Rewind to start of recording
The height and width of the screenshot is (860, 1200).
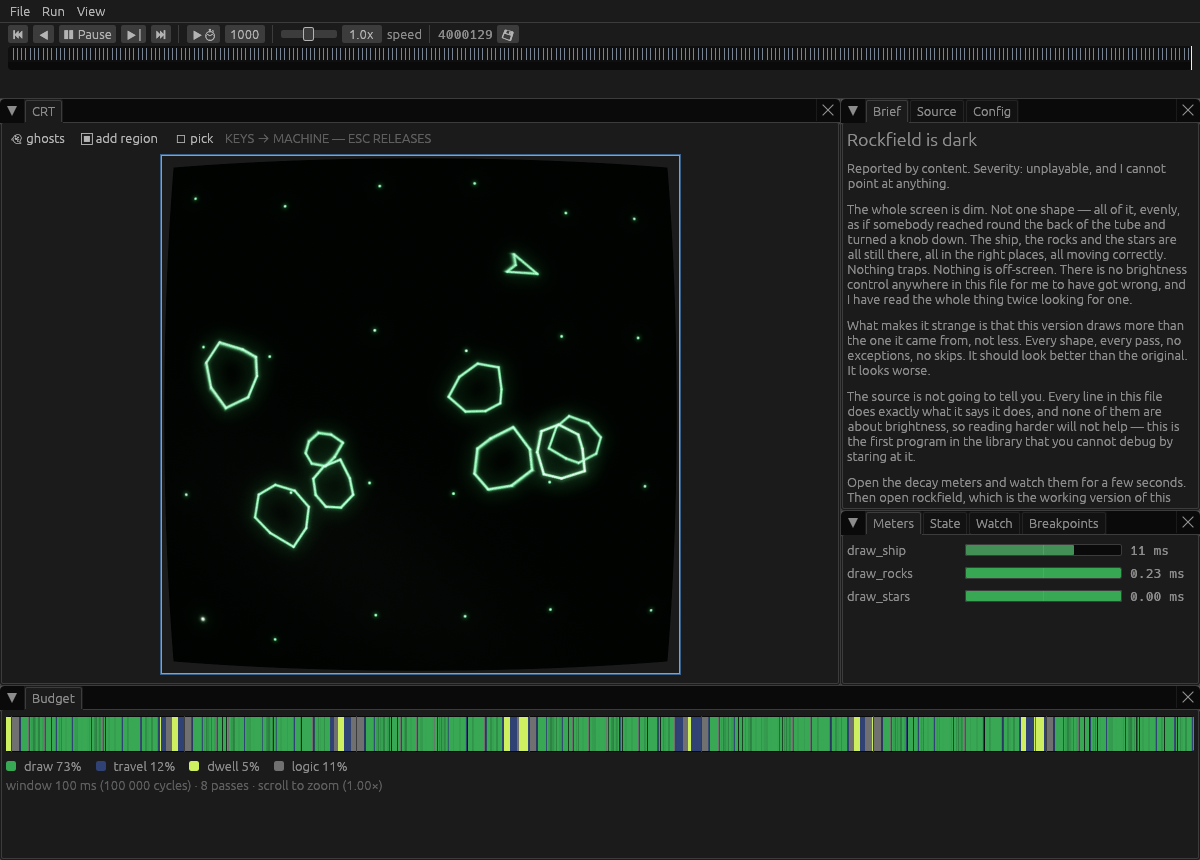[x=18, y=34]
